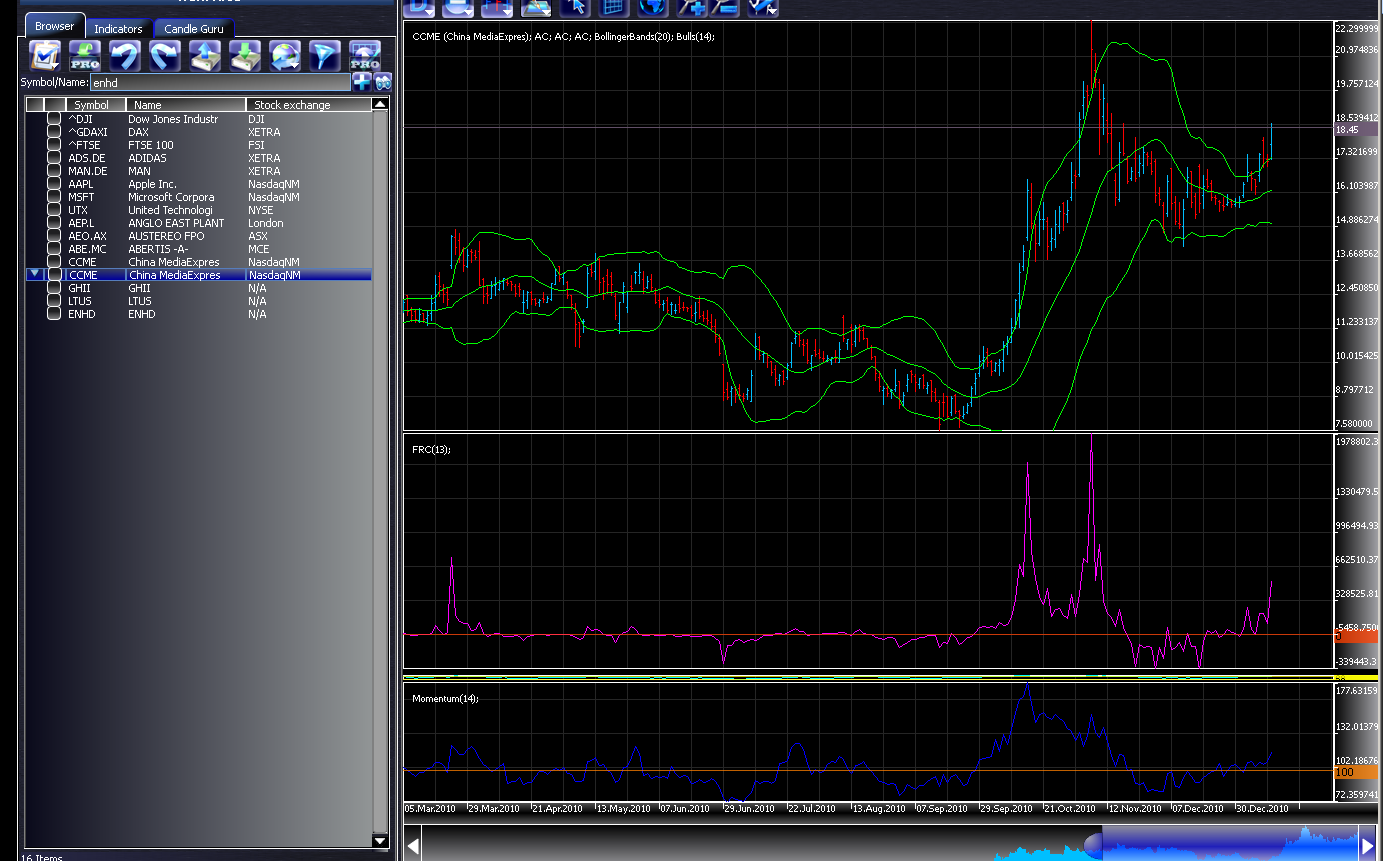Check the AAPL Apple Inc. checkbox

click(x=54, y=184)
